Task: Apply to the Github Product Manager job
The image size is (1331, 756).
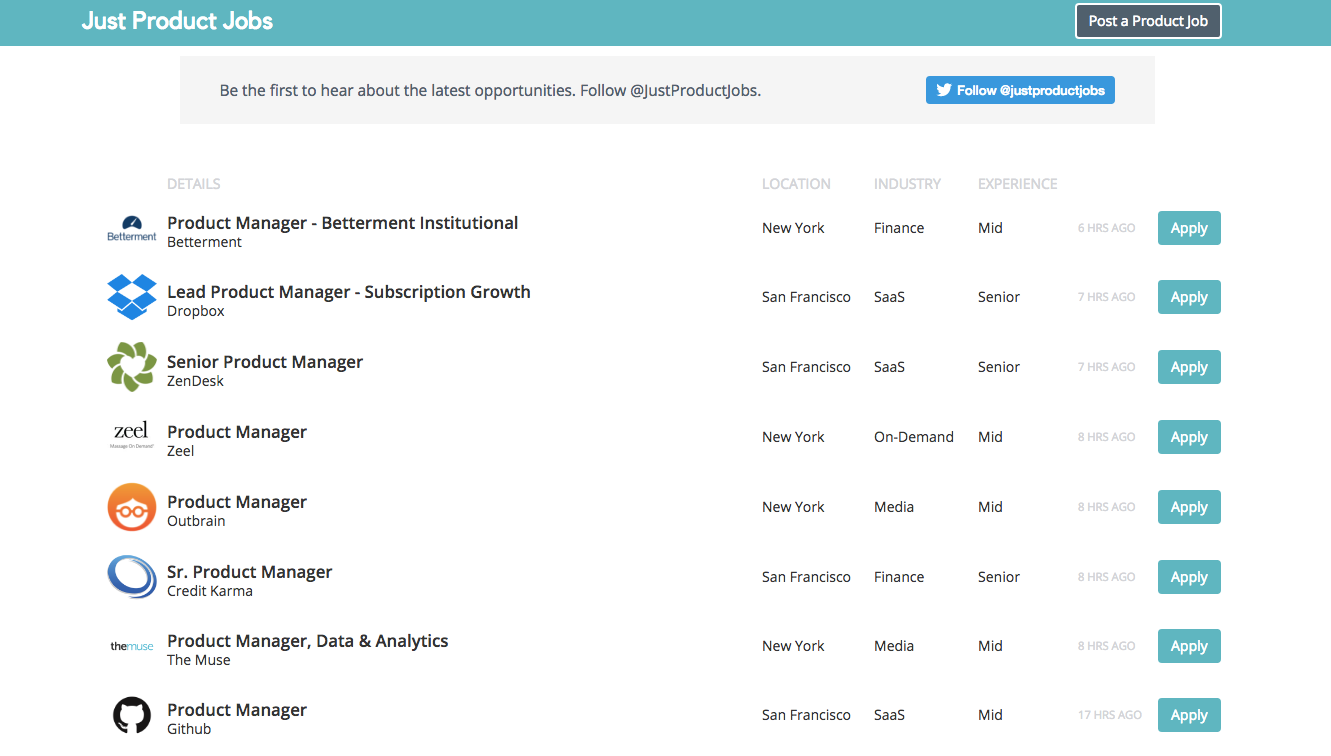Action: (1189, 715)
